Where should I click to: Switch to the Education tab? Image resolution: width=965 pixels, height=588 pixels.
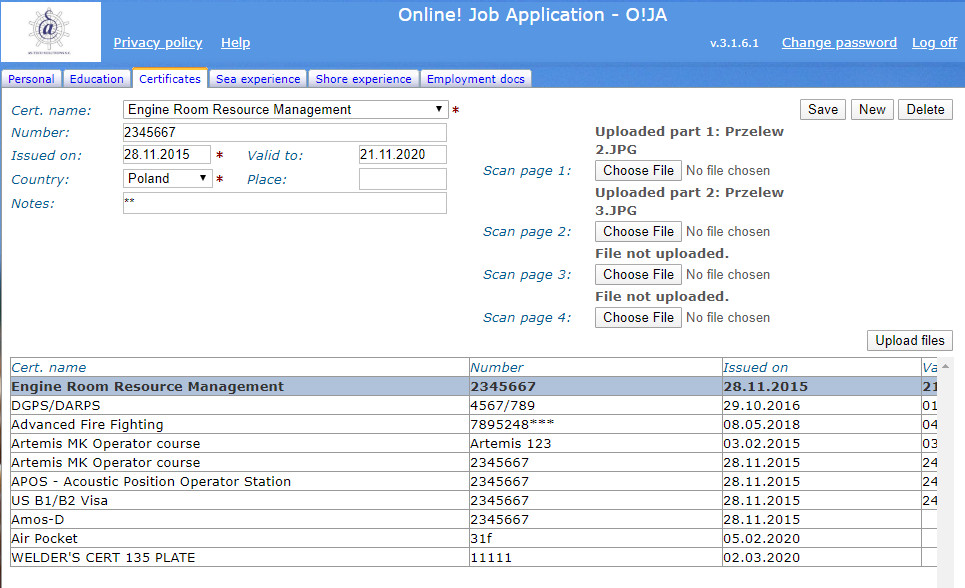pos(97,79)
